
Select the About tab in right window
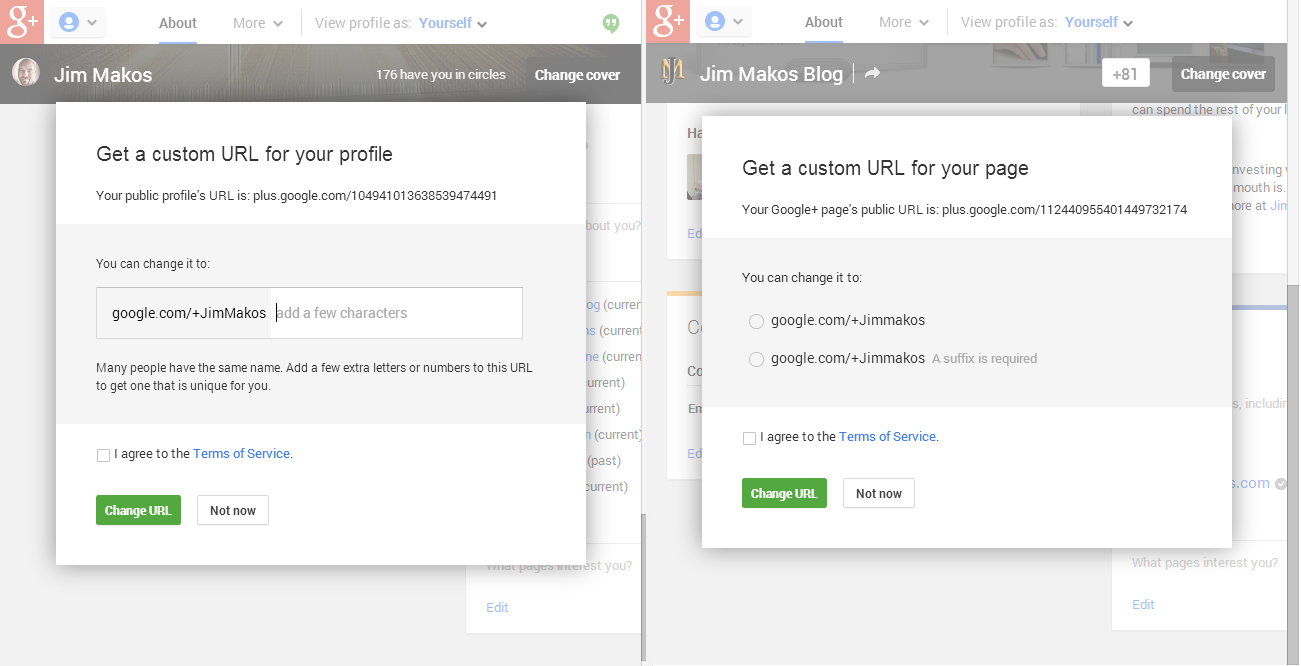[824, 23]
